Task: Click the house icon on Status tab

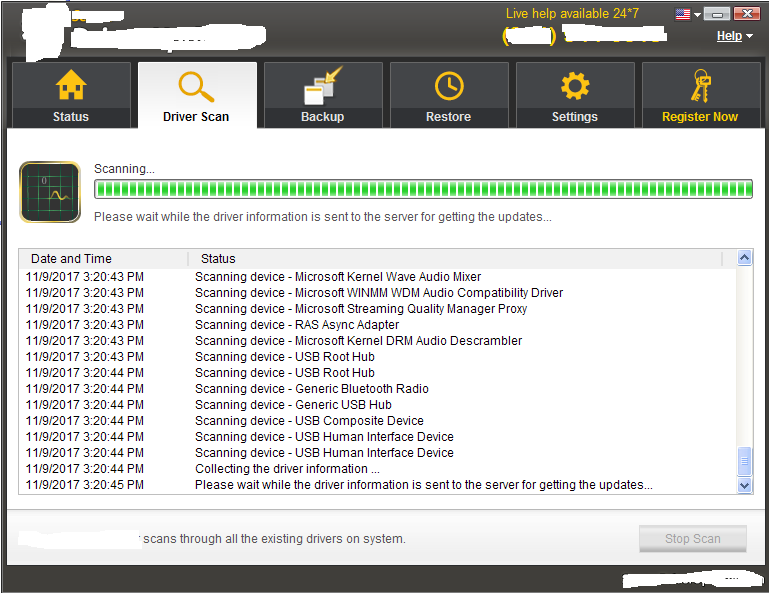Action: (71, 85)
